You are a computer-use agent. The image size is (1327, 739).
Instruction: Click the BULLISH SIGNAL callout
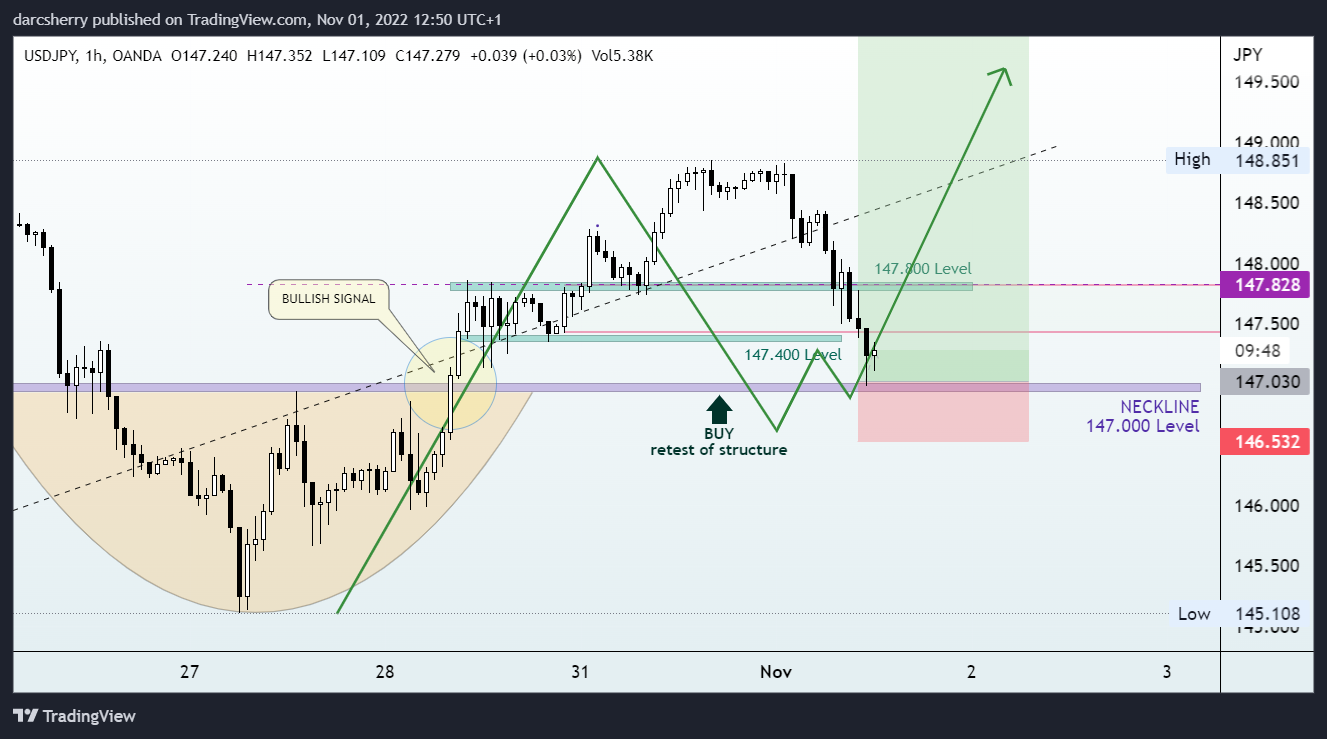(x=328, y=298)
